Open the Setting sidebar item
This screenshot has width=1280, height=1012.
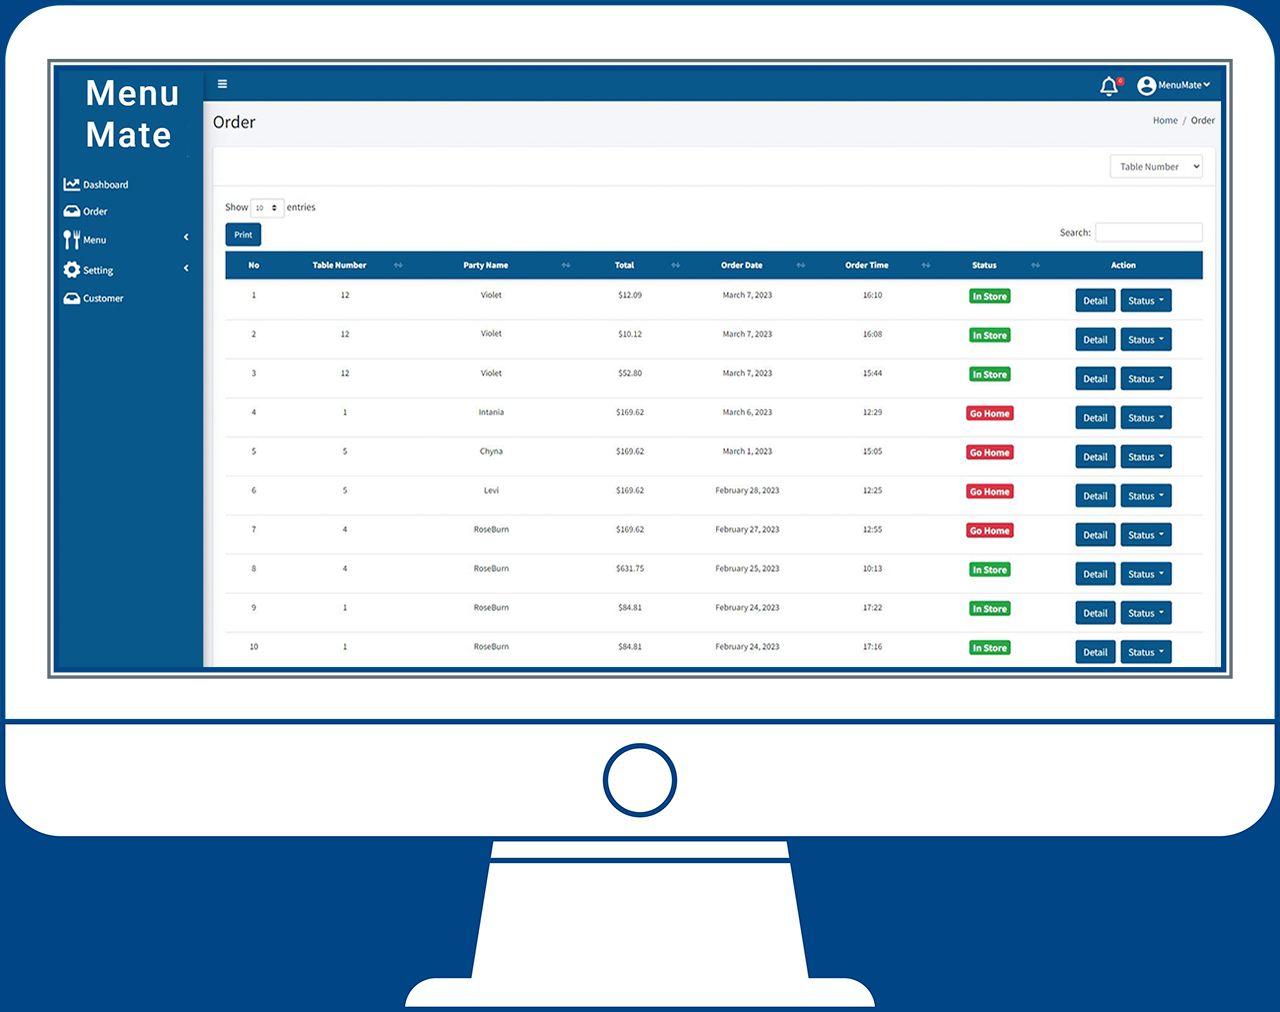(98, 270)
